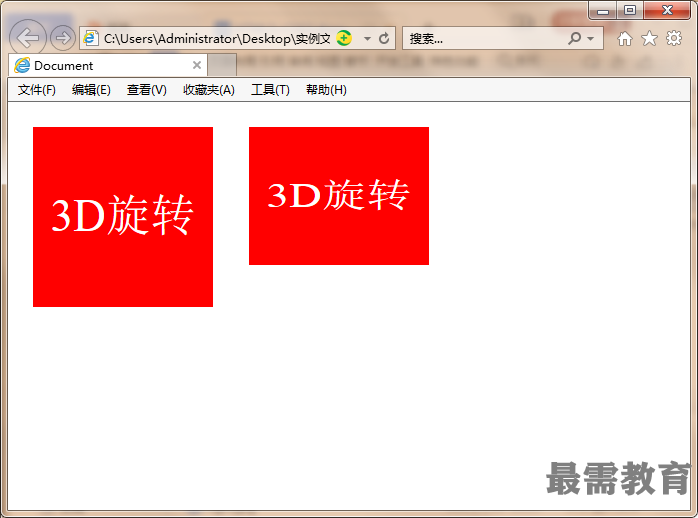
Task: Click the address bar file path text
Action: (217, 39)
